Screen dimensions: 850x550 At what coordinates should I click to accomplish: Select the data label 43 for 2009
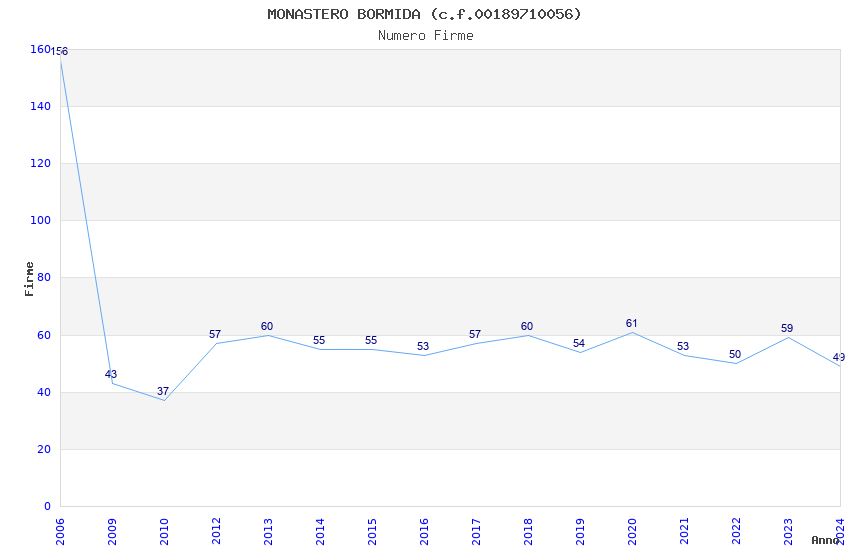111,374
